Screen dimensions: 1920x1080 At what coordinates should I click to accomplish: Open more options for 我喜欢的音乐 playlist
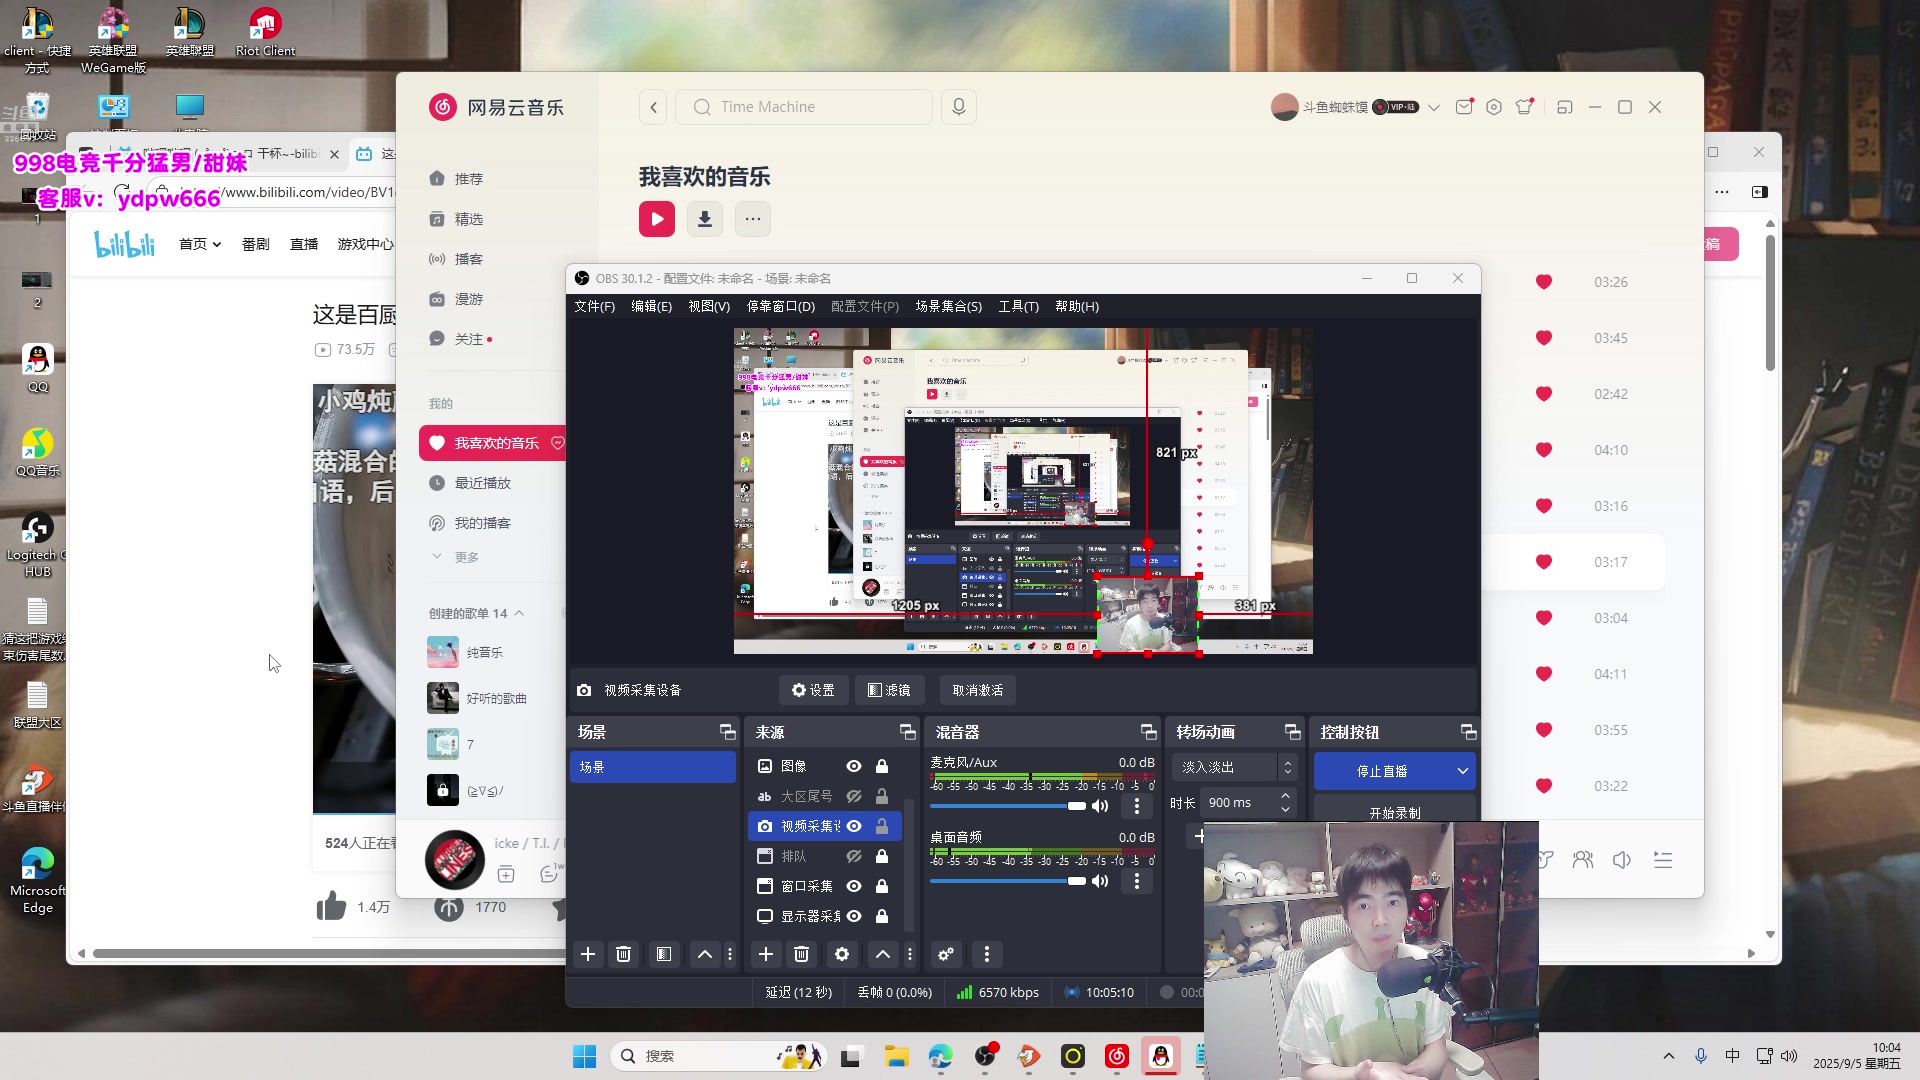coord(753,219)
